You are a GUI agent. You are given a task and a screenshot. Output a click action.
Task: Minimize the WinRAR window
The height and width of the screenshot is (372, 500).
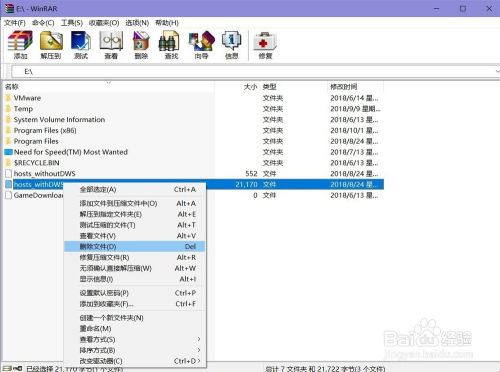coord(437,8)
